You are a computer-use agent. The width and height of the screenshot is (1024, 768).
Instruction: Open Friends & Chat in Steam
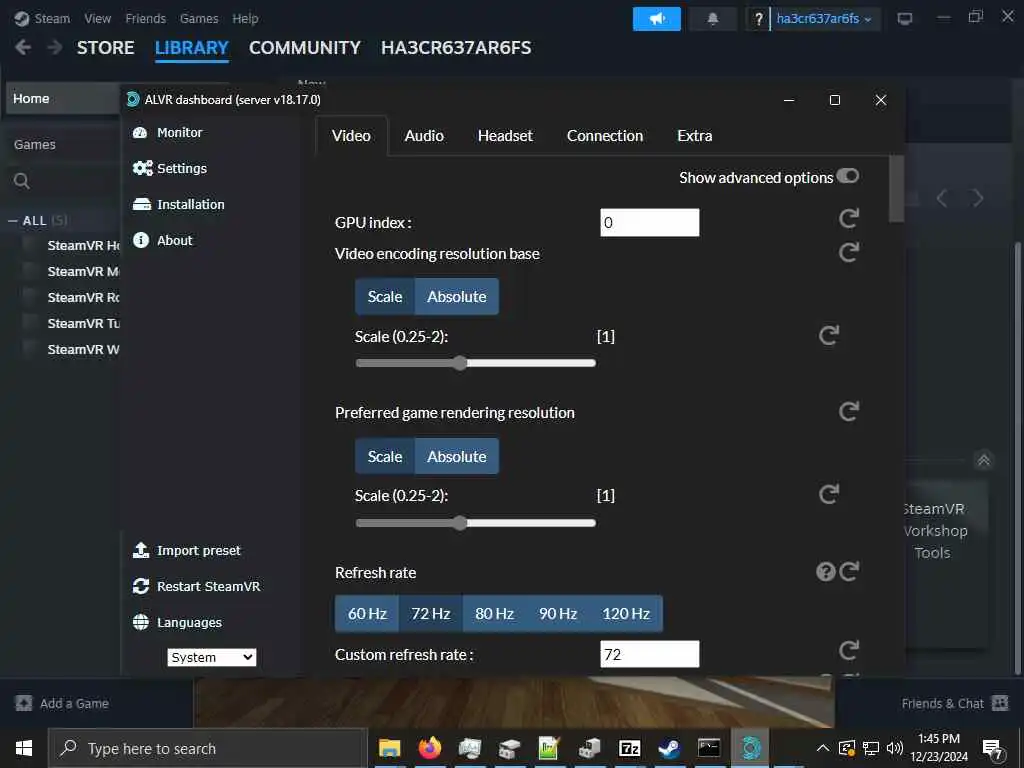955,703
